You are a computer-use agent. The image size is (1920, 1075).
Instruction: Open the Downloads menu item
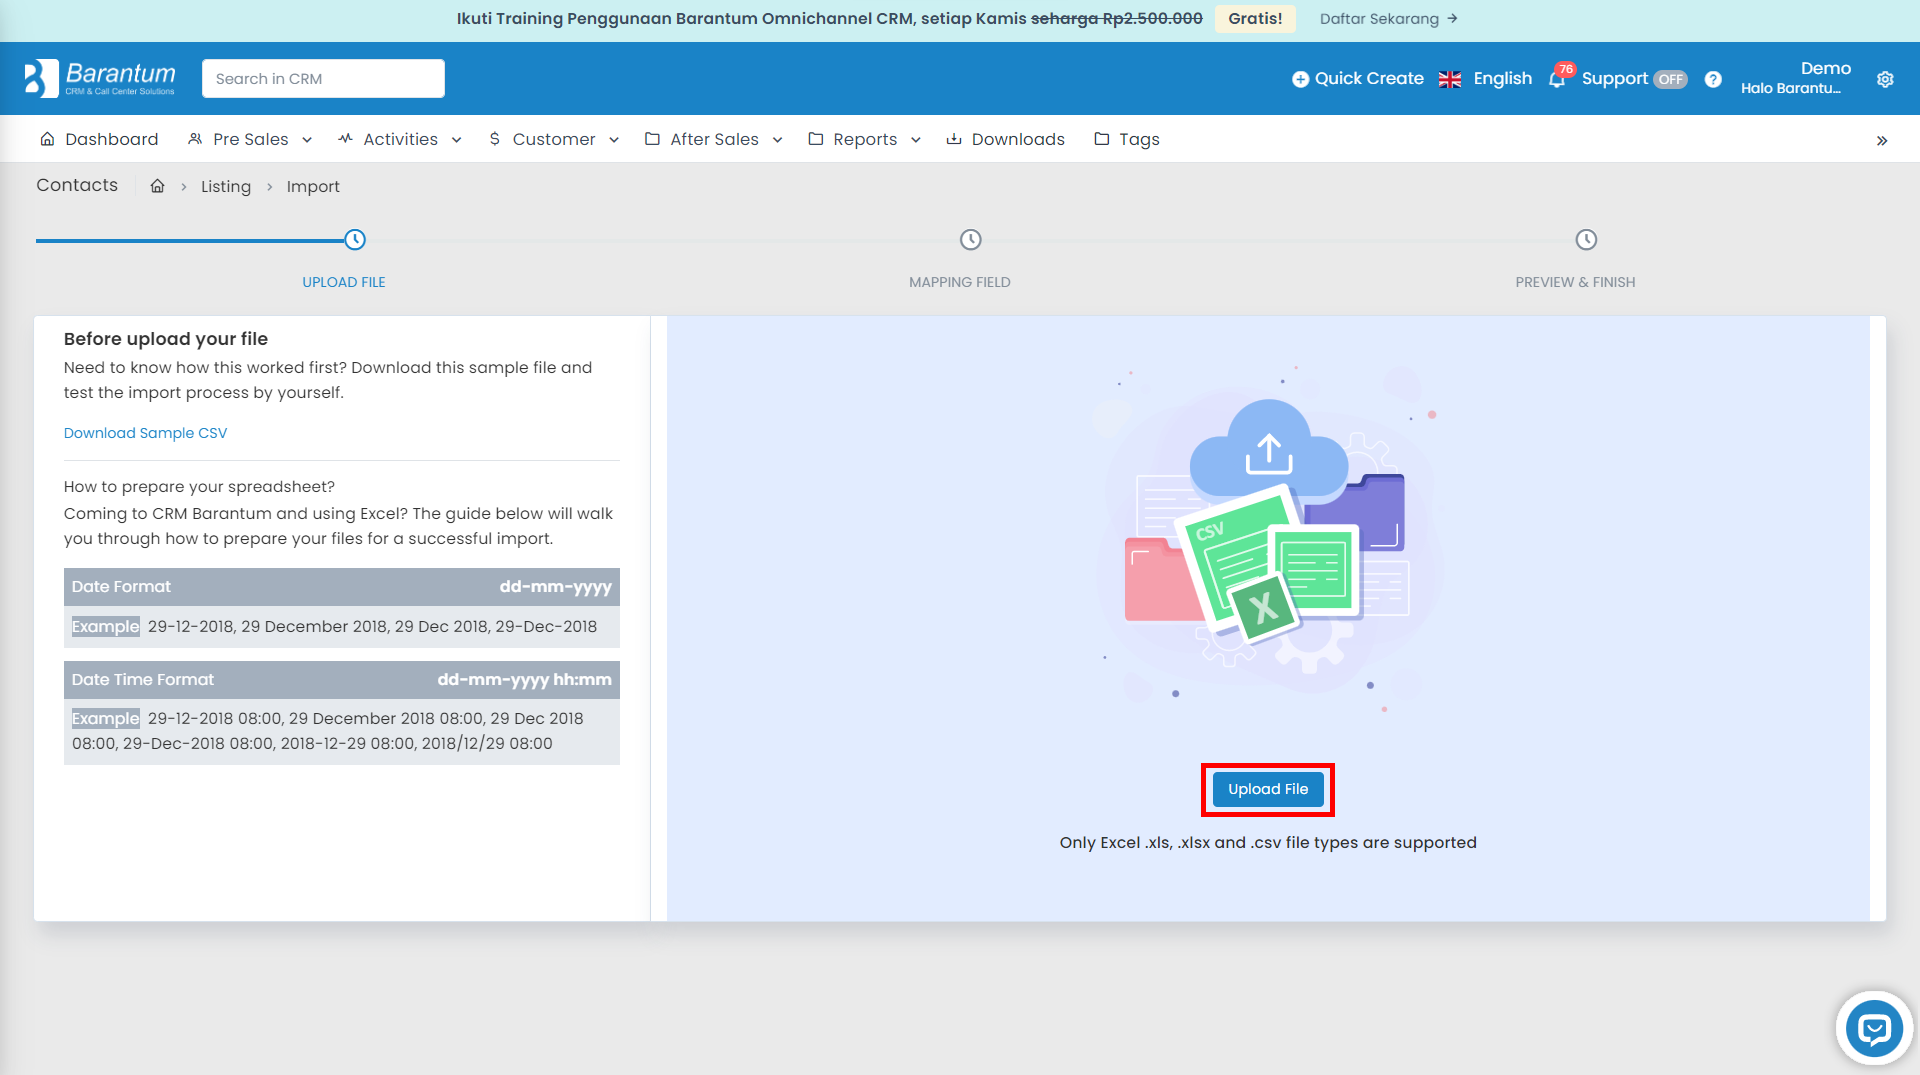[x=1005, y=139]
